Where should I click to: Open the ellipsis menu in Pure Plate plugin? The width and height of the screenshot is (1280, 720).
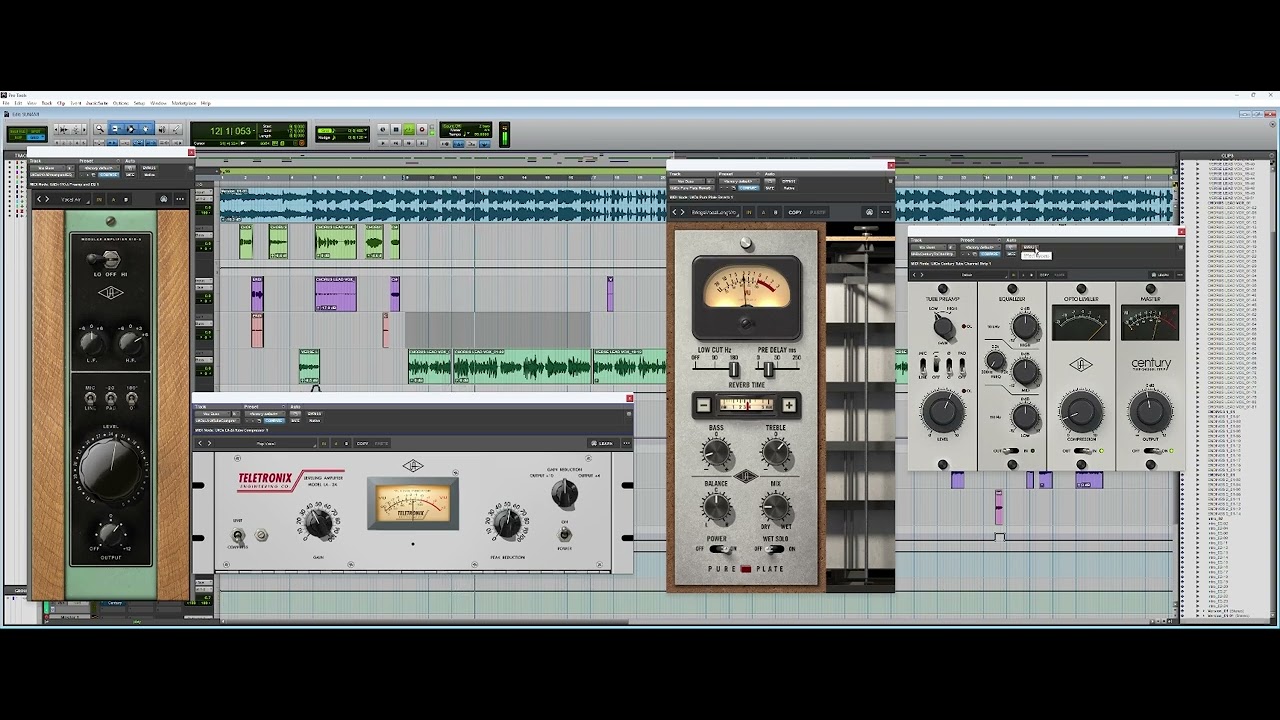885,212
